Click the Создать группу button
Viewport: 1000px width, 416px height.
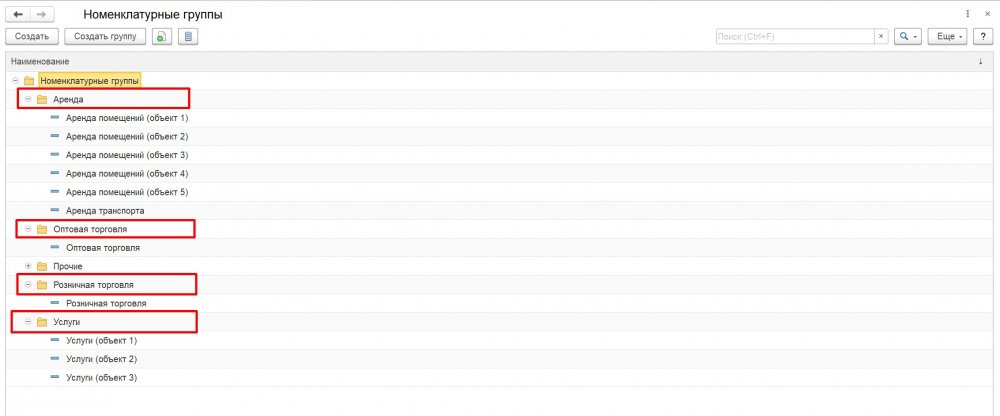pos(105,36)
